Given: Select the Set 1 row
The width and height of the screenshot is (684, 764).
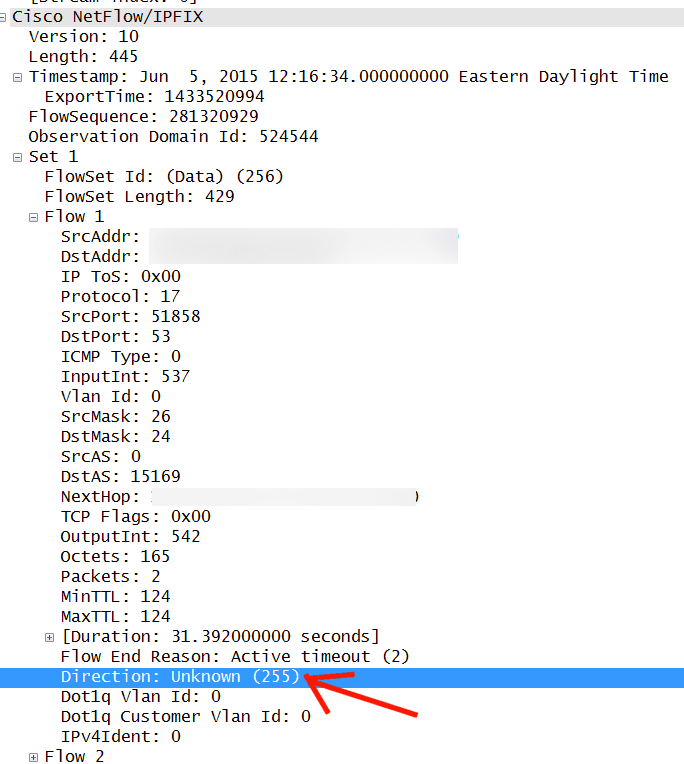Looking at the screenshot, I should 54,157.
